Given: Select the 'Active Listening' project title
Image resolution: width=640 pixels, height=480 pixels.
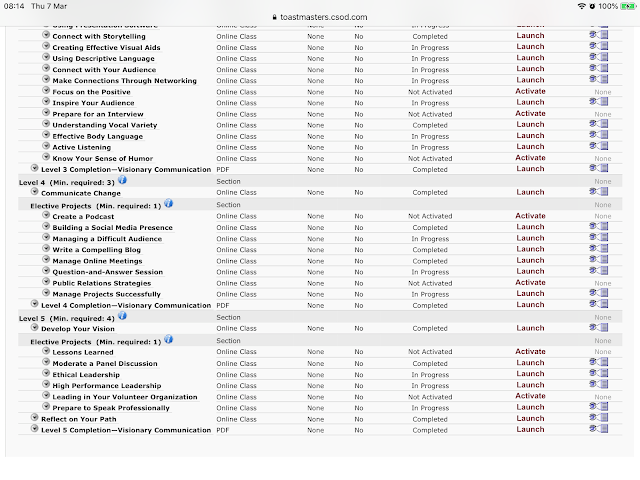Looking at the screenshot, I should coord(82,147).
